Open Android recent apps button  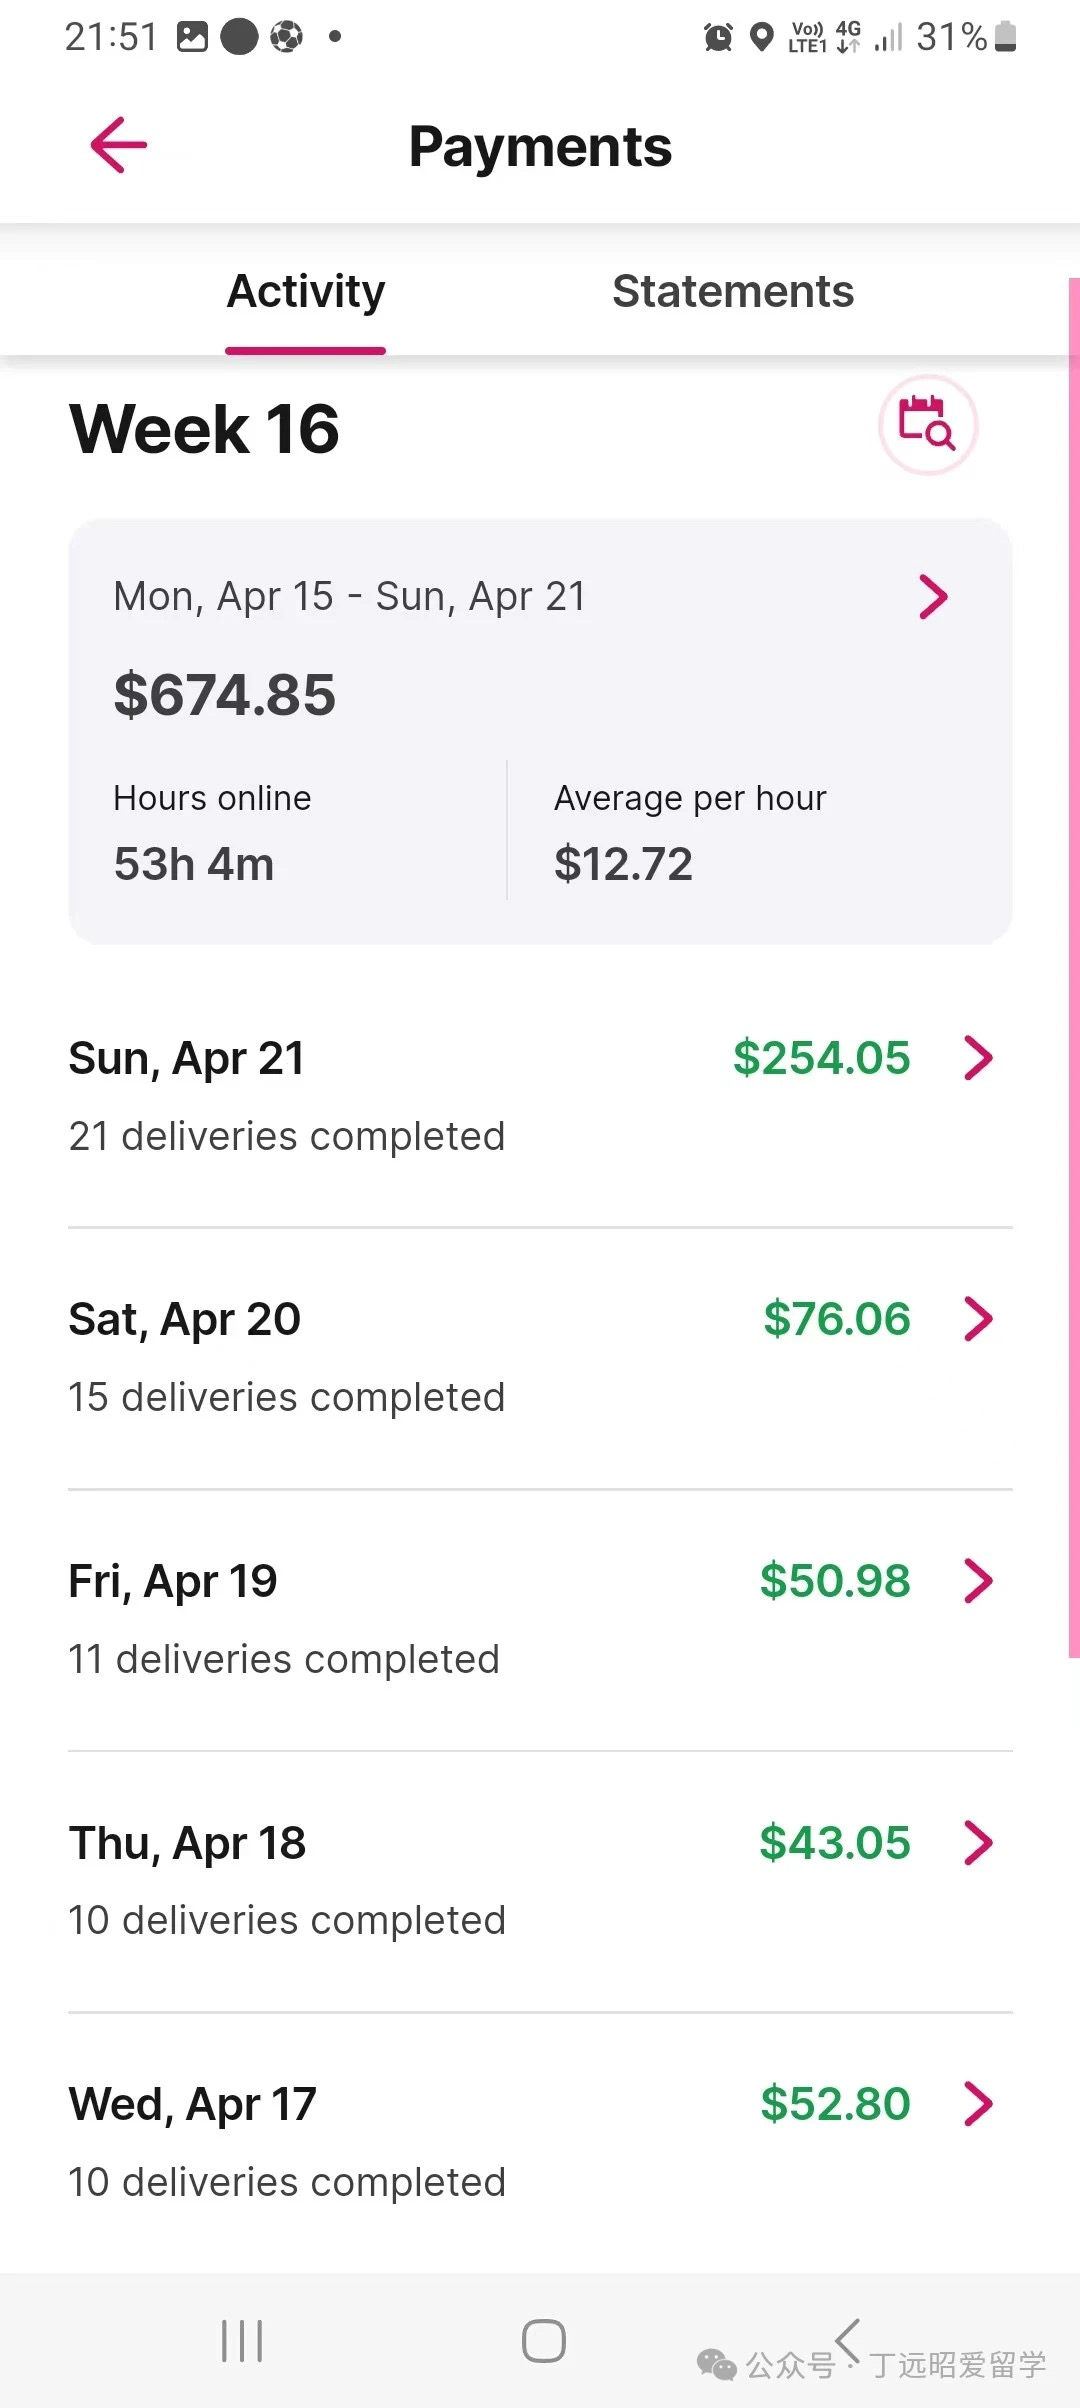pos(242,2341)
